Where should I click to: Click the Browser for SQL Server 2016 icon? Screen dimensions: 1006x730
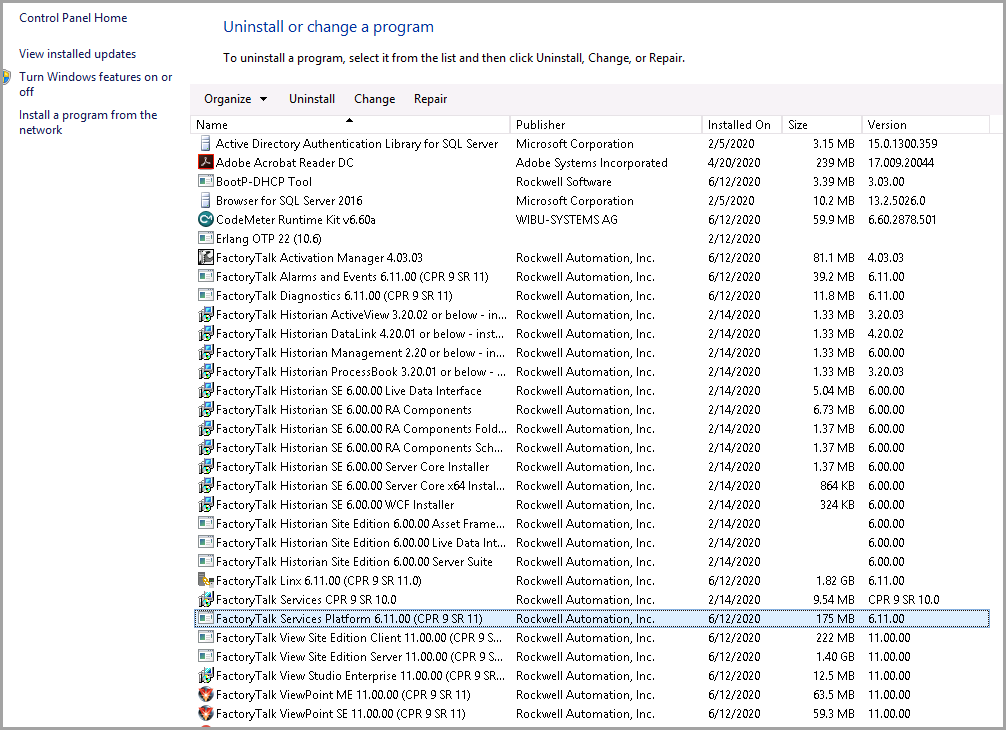(205, 200)
